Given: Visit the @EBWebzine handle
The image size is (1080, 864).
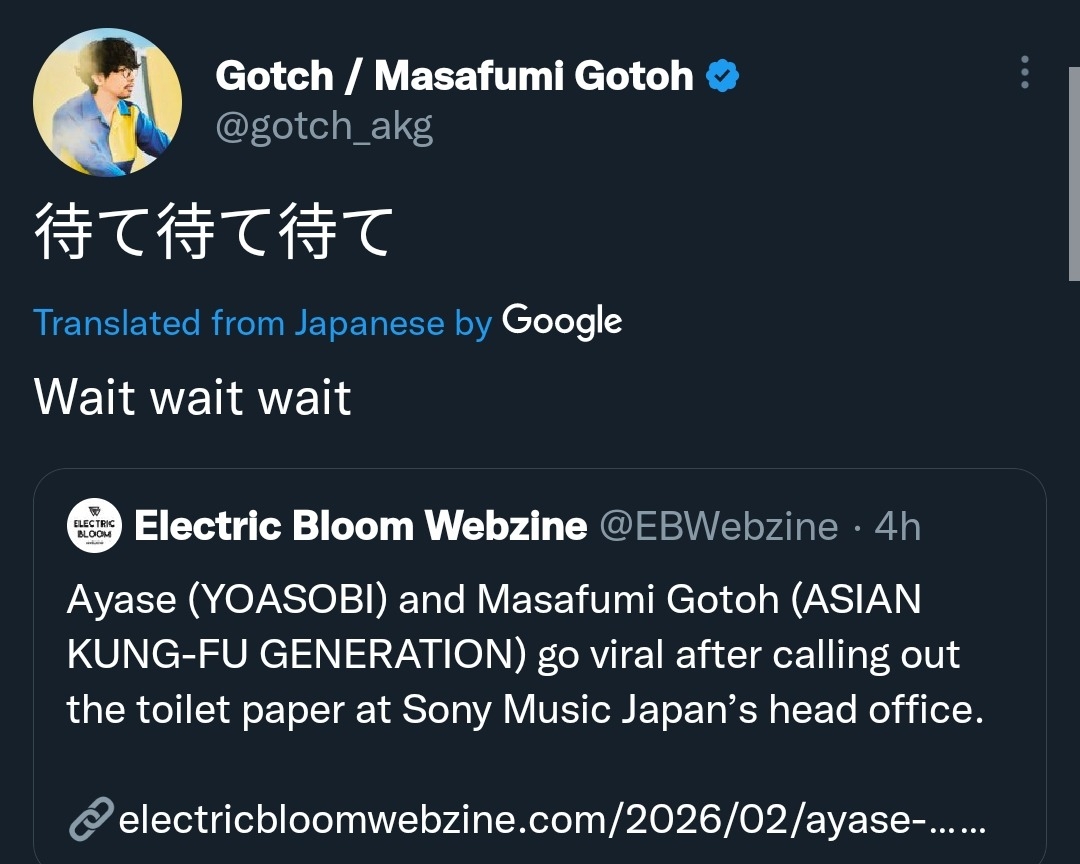Looking at the screenshot, I should [718, 526].
